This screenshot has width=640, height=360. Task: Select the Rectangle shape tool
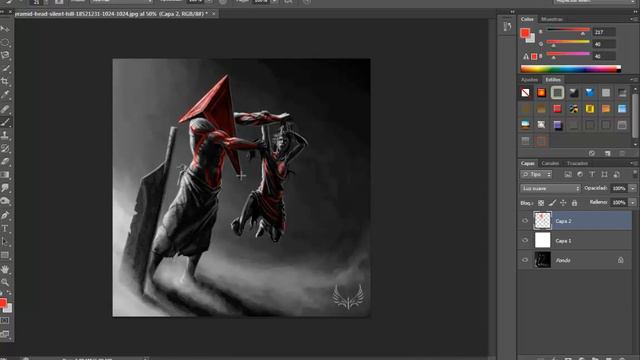5,255
